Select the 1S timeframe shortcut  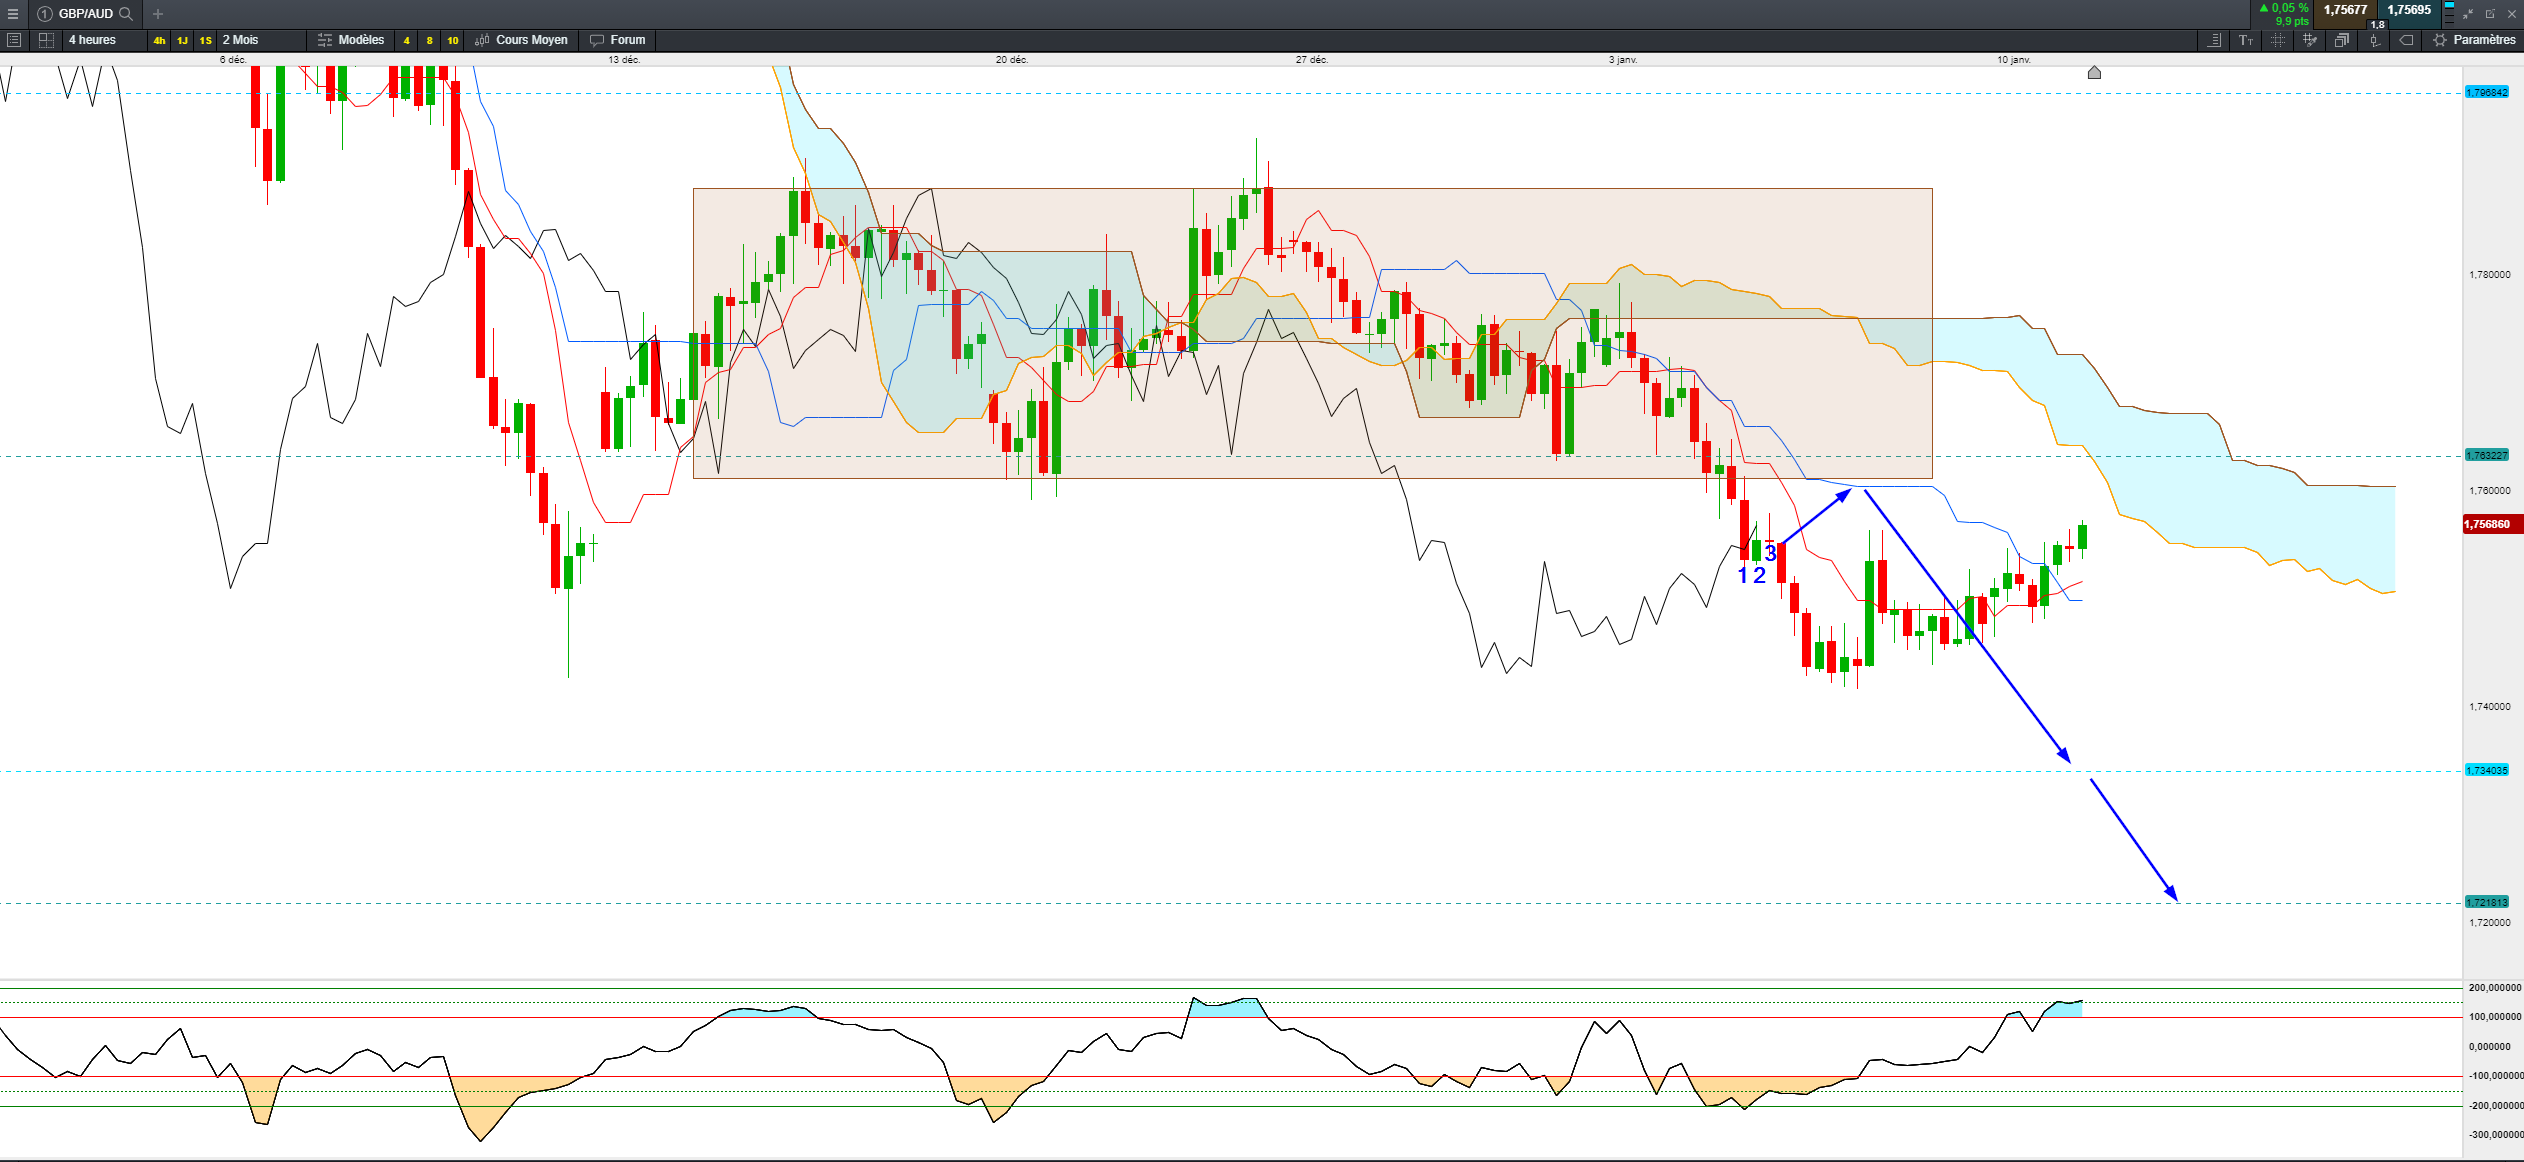pyautogui.click(x=205, y=40)
